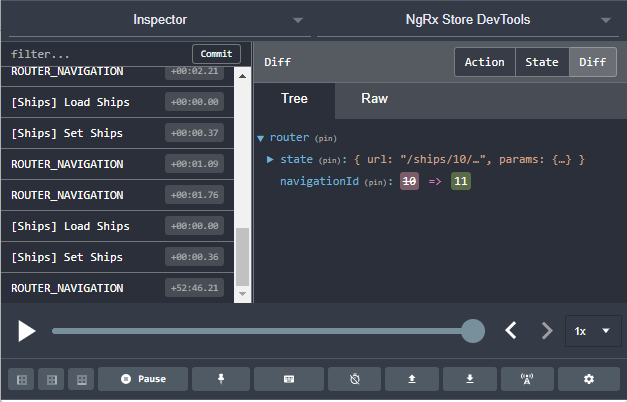Click the state url preview "/ships/10/…"

point(443,160)
